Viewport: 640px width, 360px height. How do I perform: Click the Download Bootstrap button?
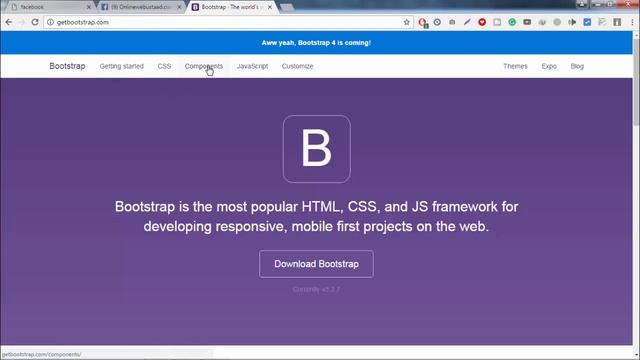(316, 264)
